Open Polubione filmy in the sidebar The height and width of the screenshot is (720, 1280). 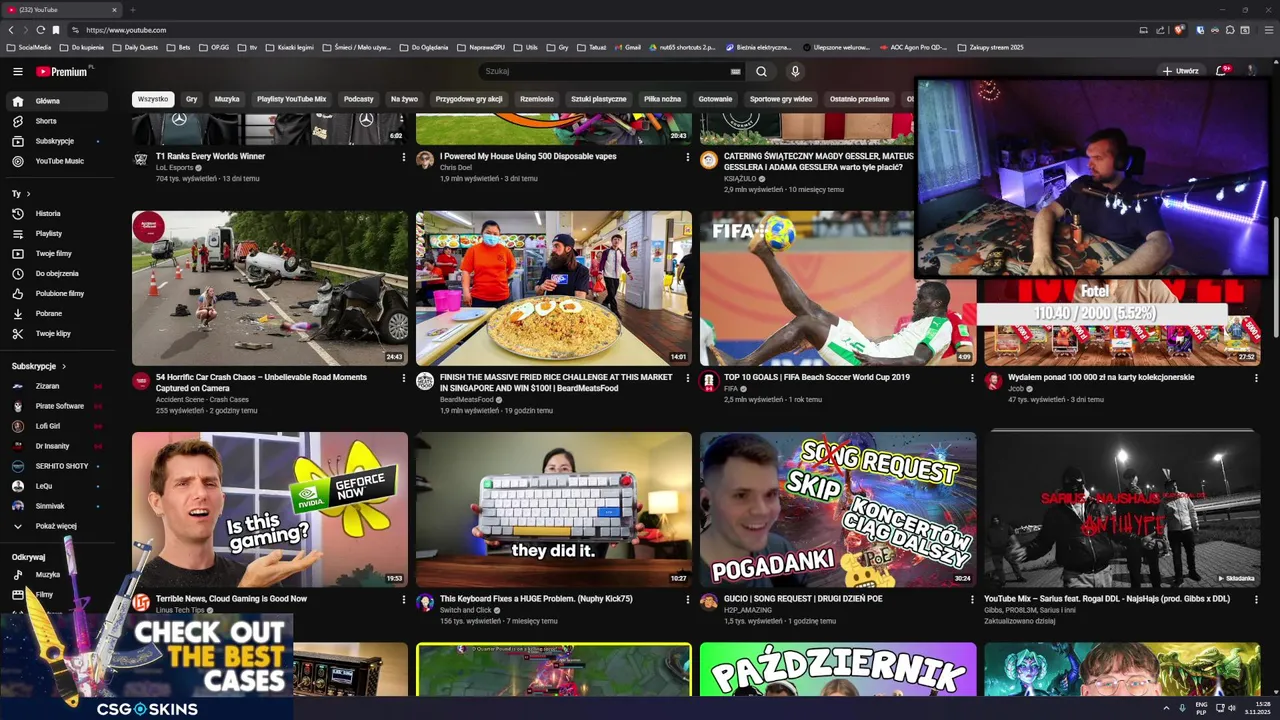pos(58,293)
